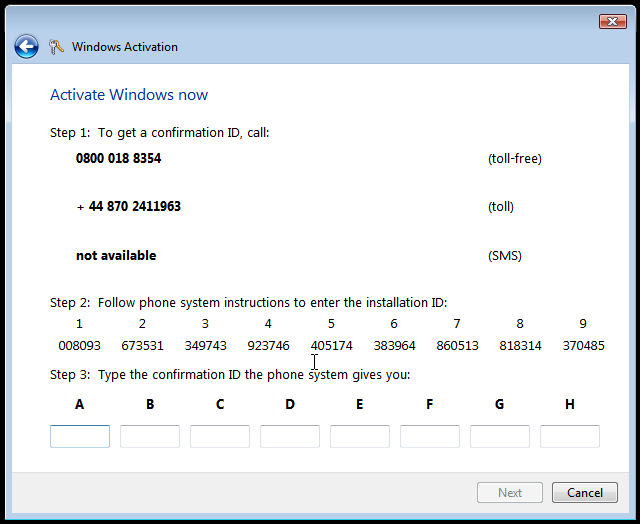Viewport: 640px width, 524px height.
Task: Close the Windows Activation window
Action: [612, 21]
